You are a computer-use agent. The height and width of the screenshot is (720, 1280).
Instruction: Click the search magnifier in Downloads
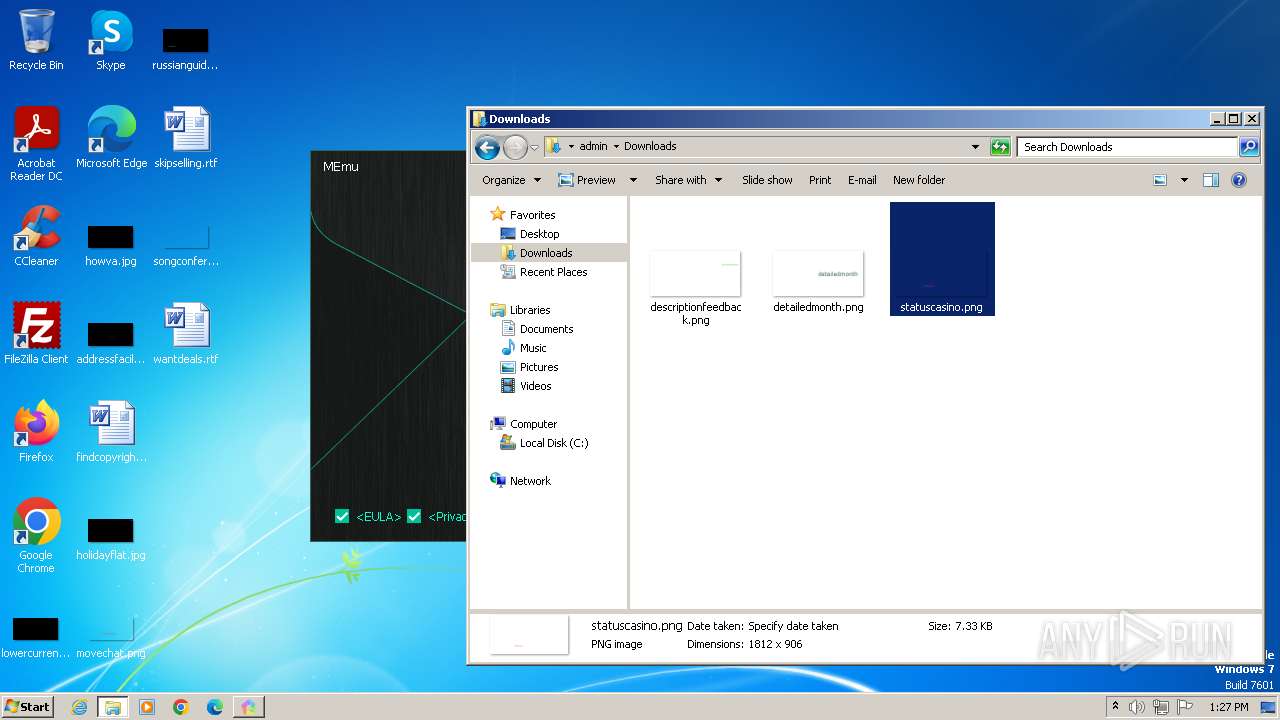1249,147
